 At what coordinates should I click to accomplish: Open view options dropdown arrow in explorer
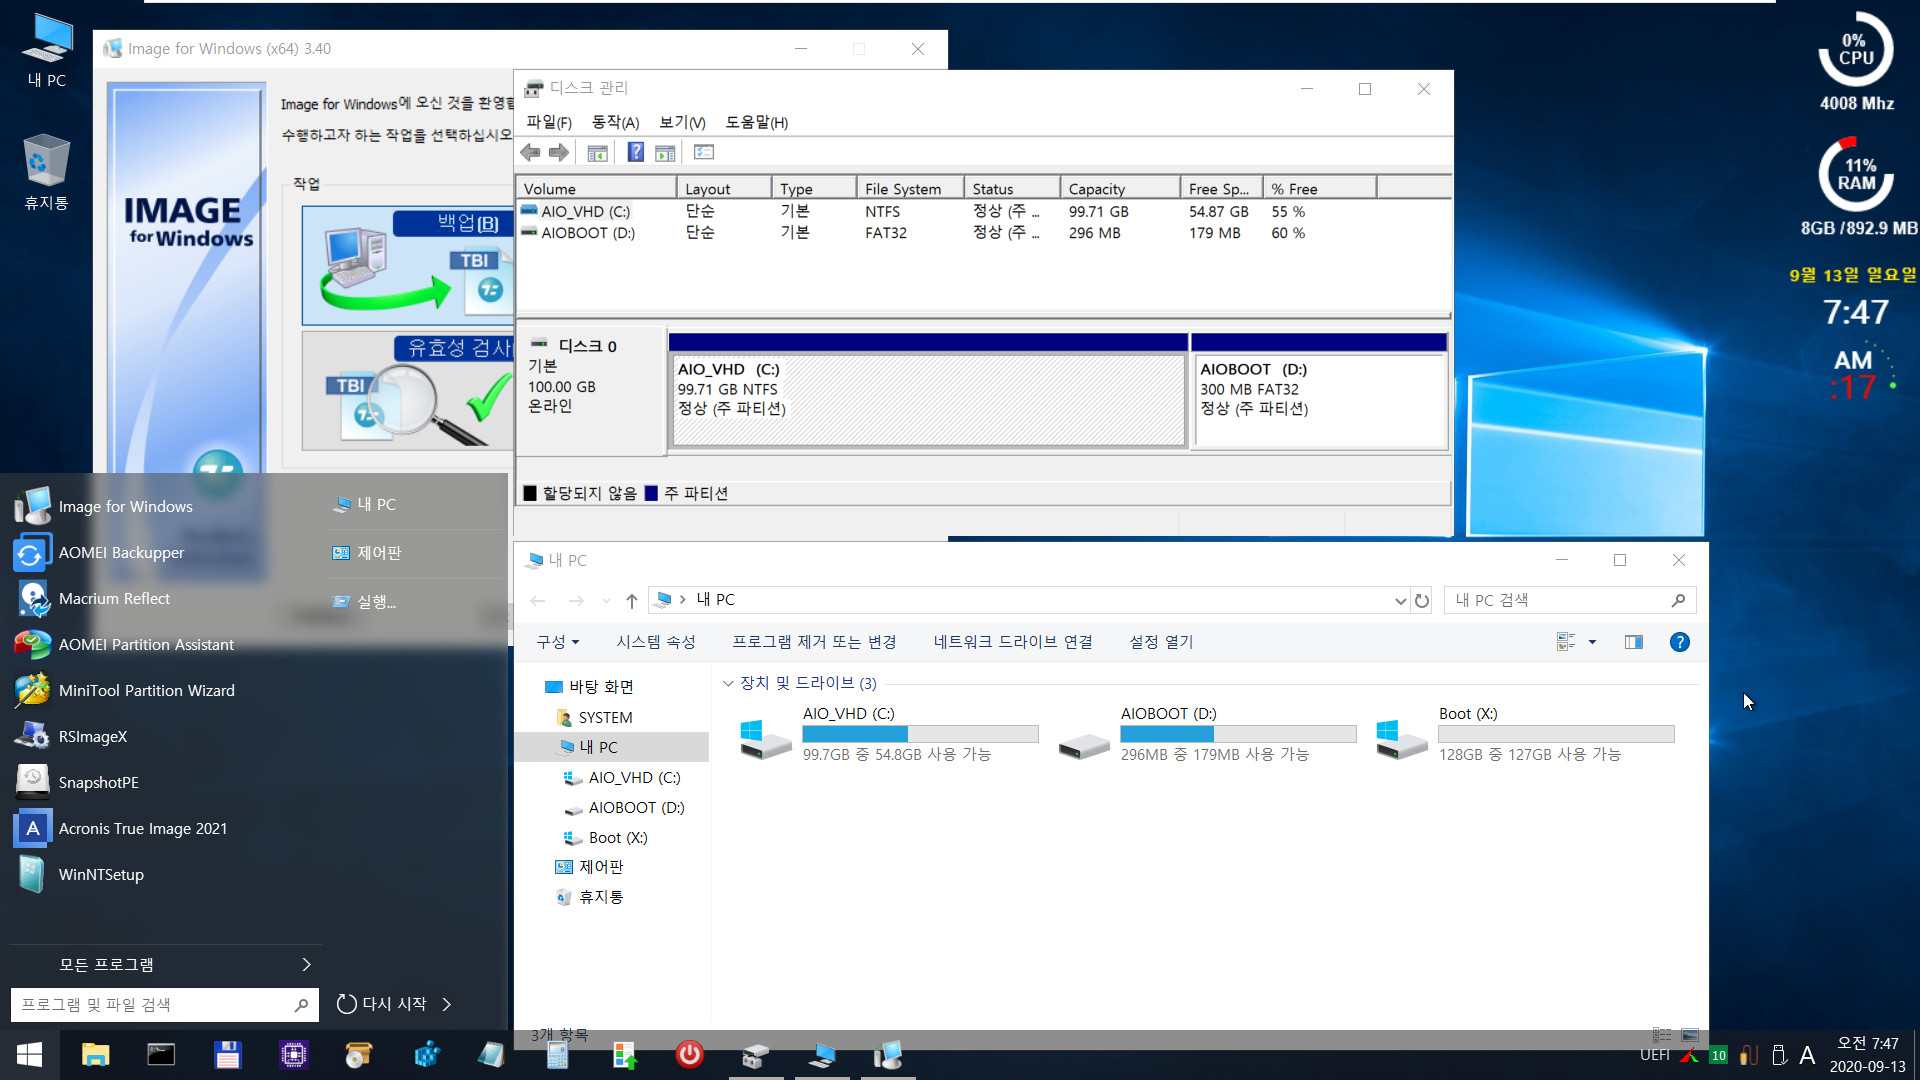[1592, 642]
